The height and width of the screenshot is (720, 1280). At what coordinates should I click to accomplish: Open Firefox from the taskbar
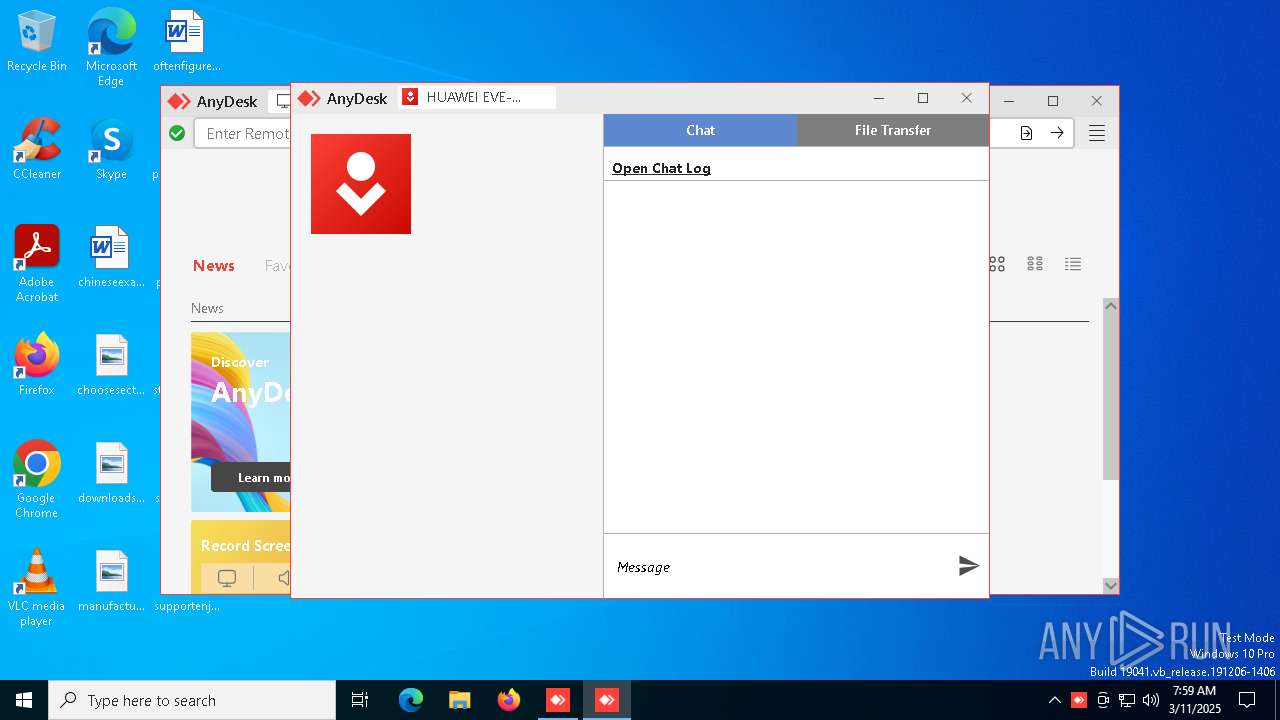[x=508, y=700]
